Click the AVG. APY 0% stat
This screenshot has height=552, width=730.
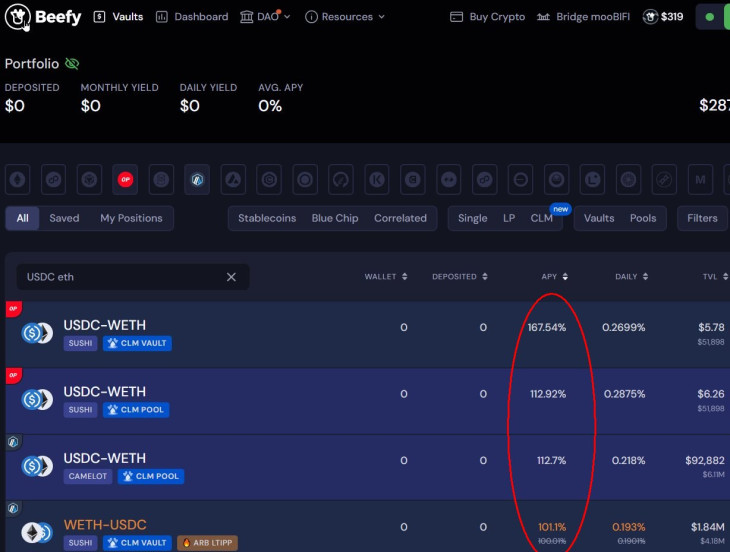[x=280, y=98]
